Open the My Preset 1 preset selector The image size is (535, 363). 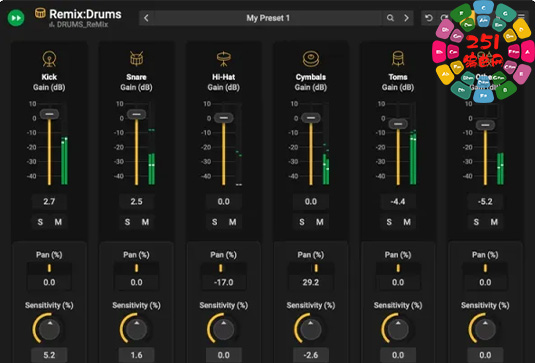click(268, 18)
